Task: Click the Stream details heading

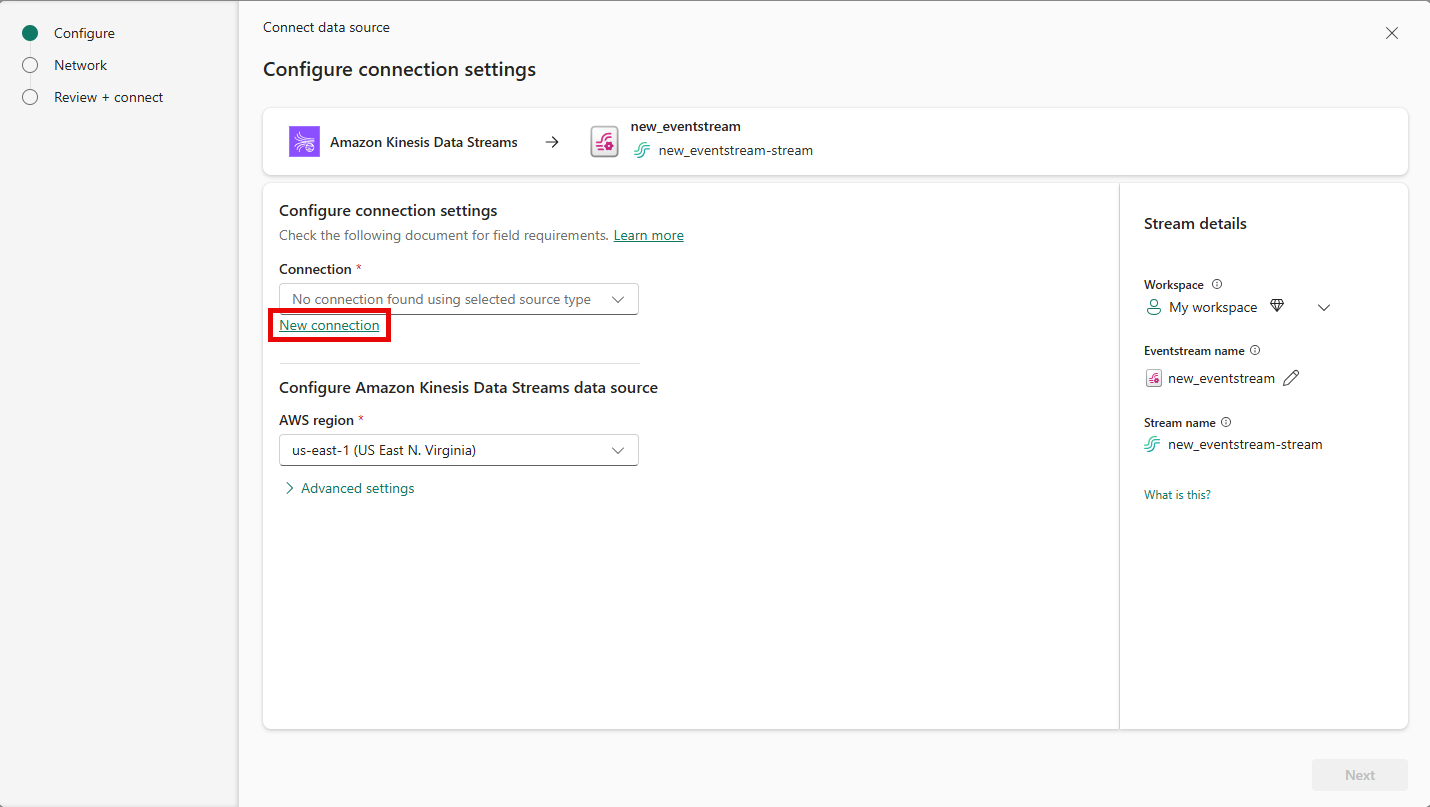Action: click(1195, 224)
